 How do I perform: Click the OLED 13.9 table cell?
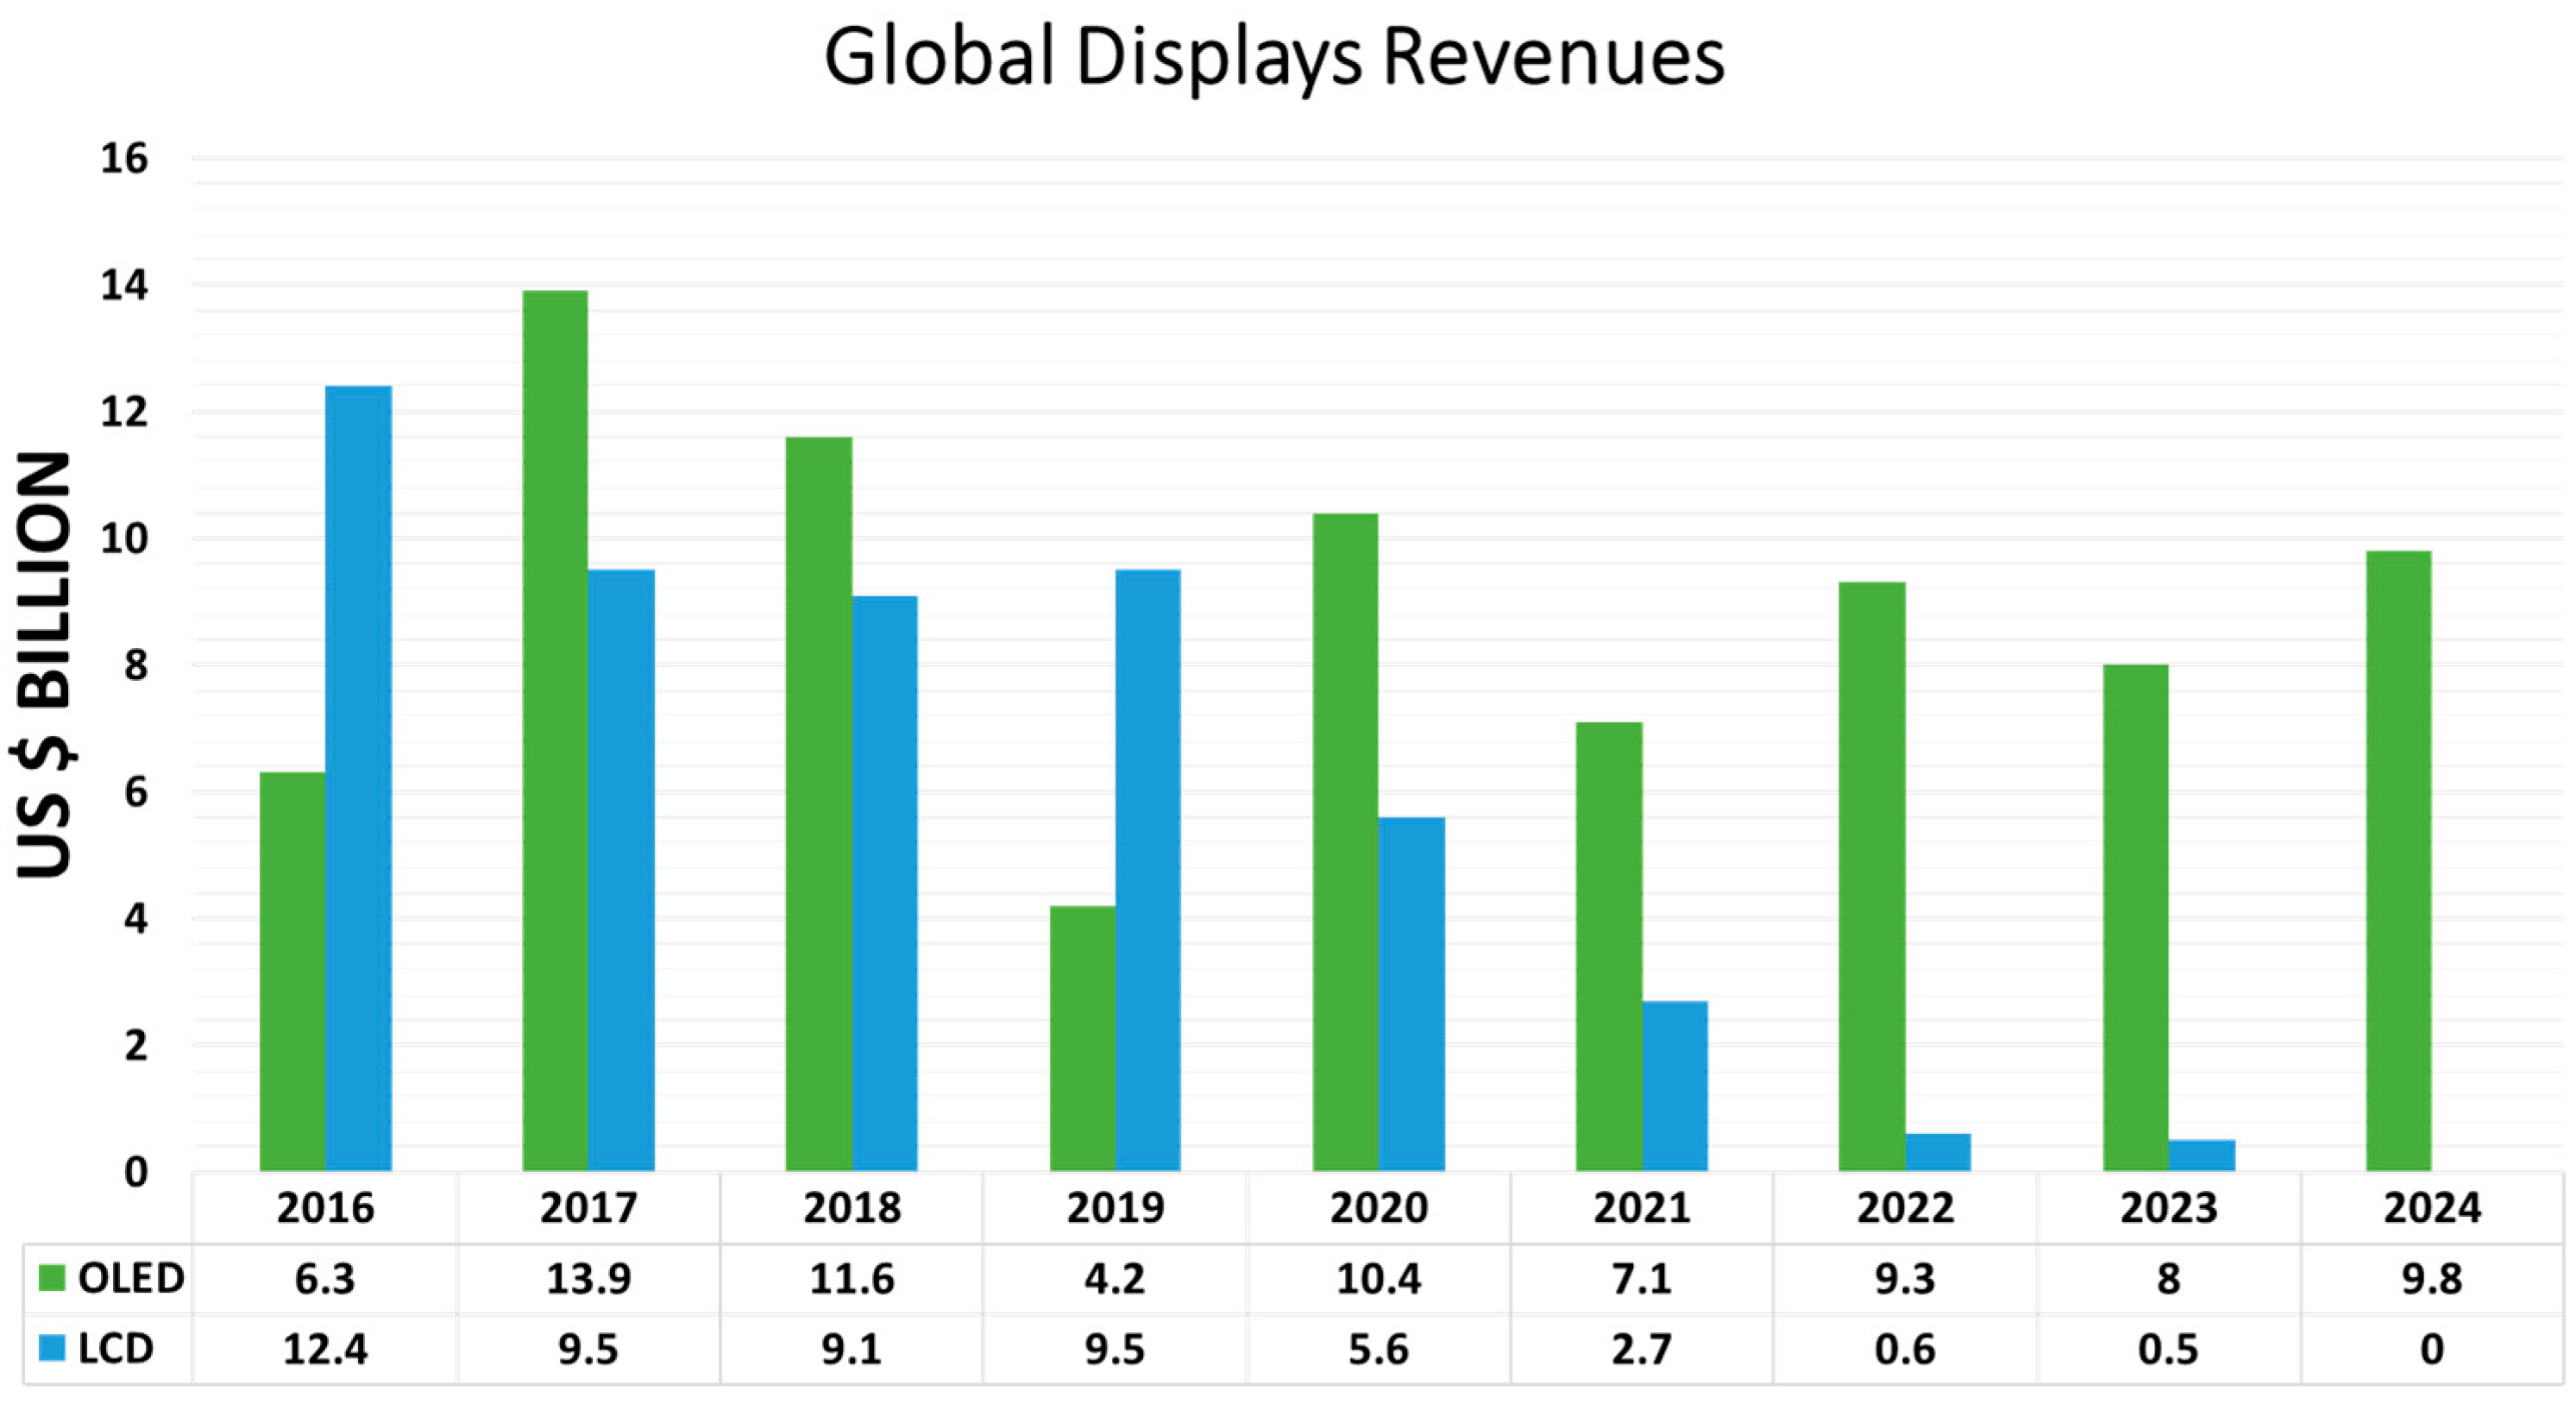click(588, 1279)
